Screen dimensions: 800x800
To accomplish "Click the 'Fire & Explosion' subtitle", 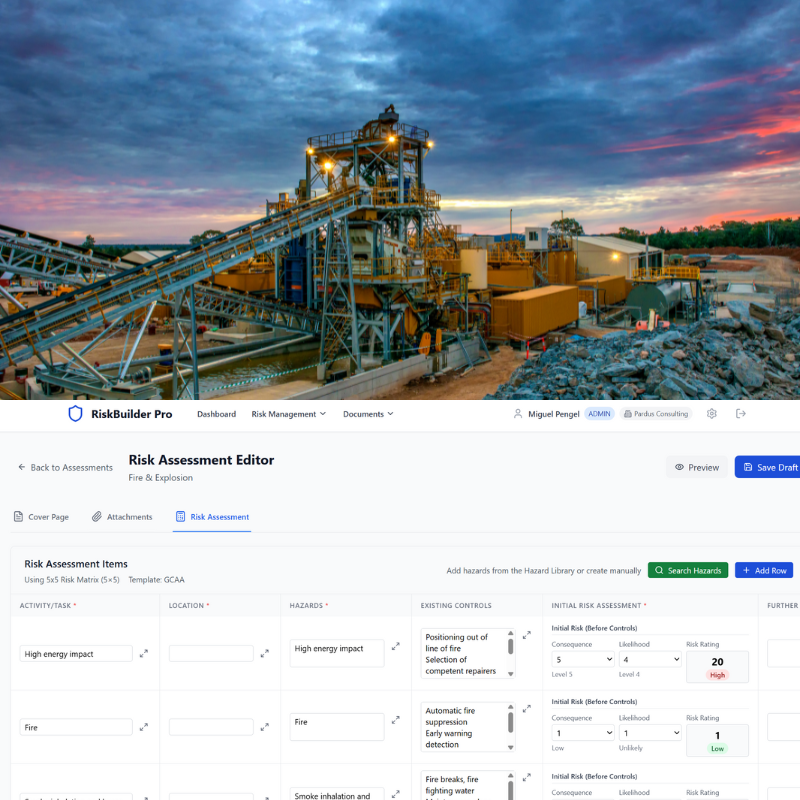I will click(161, 478).
